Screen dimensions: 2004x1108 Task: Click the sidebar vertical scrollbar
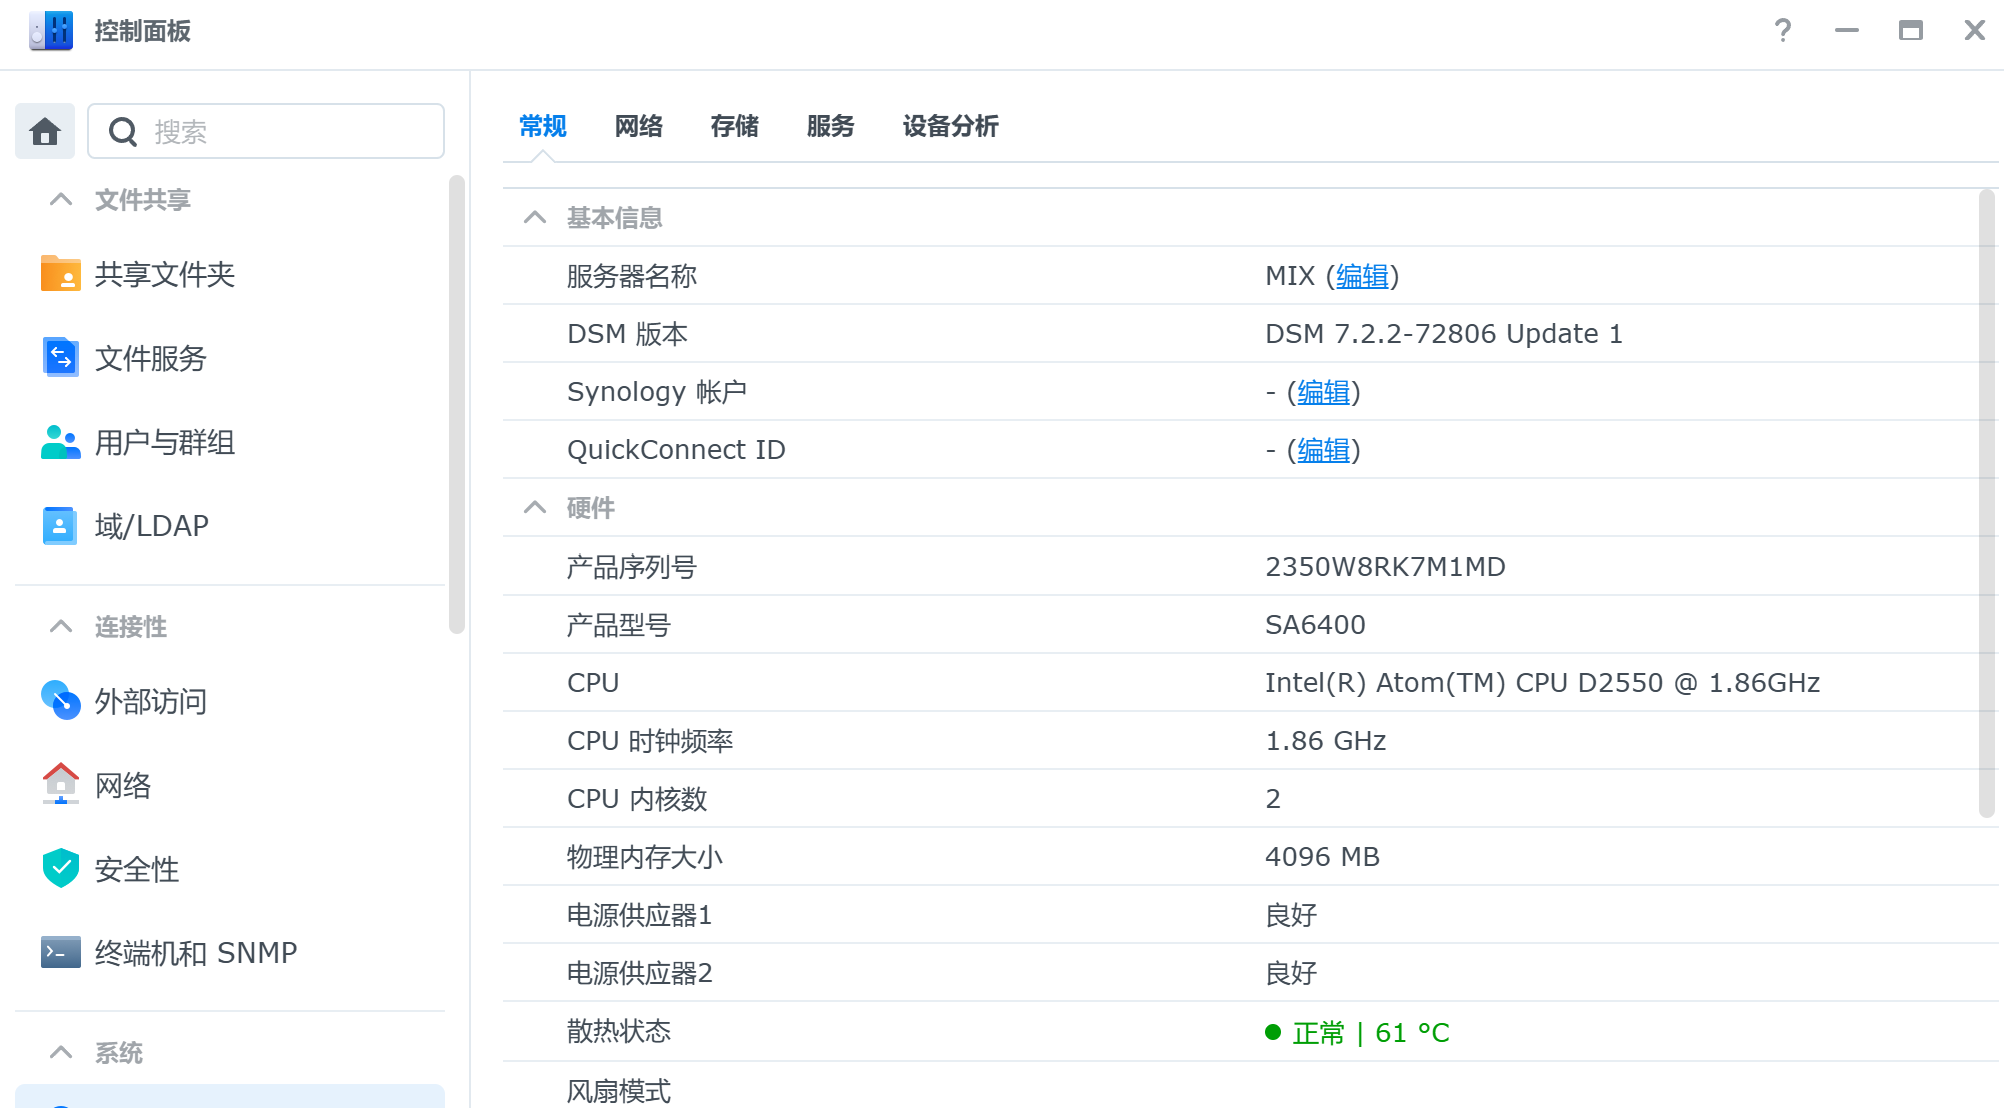pos(457,404)
